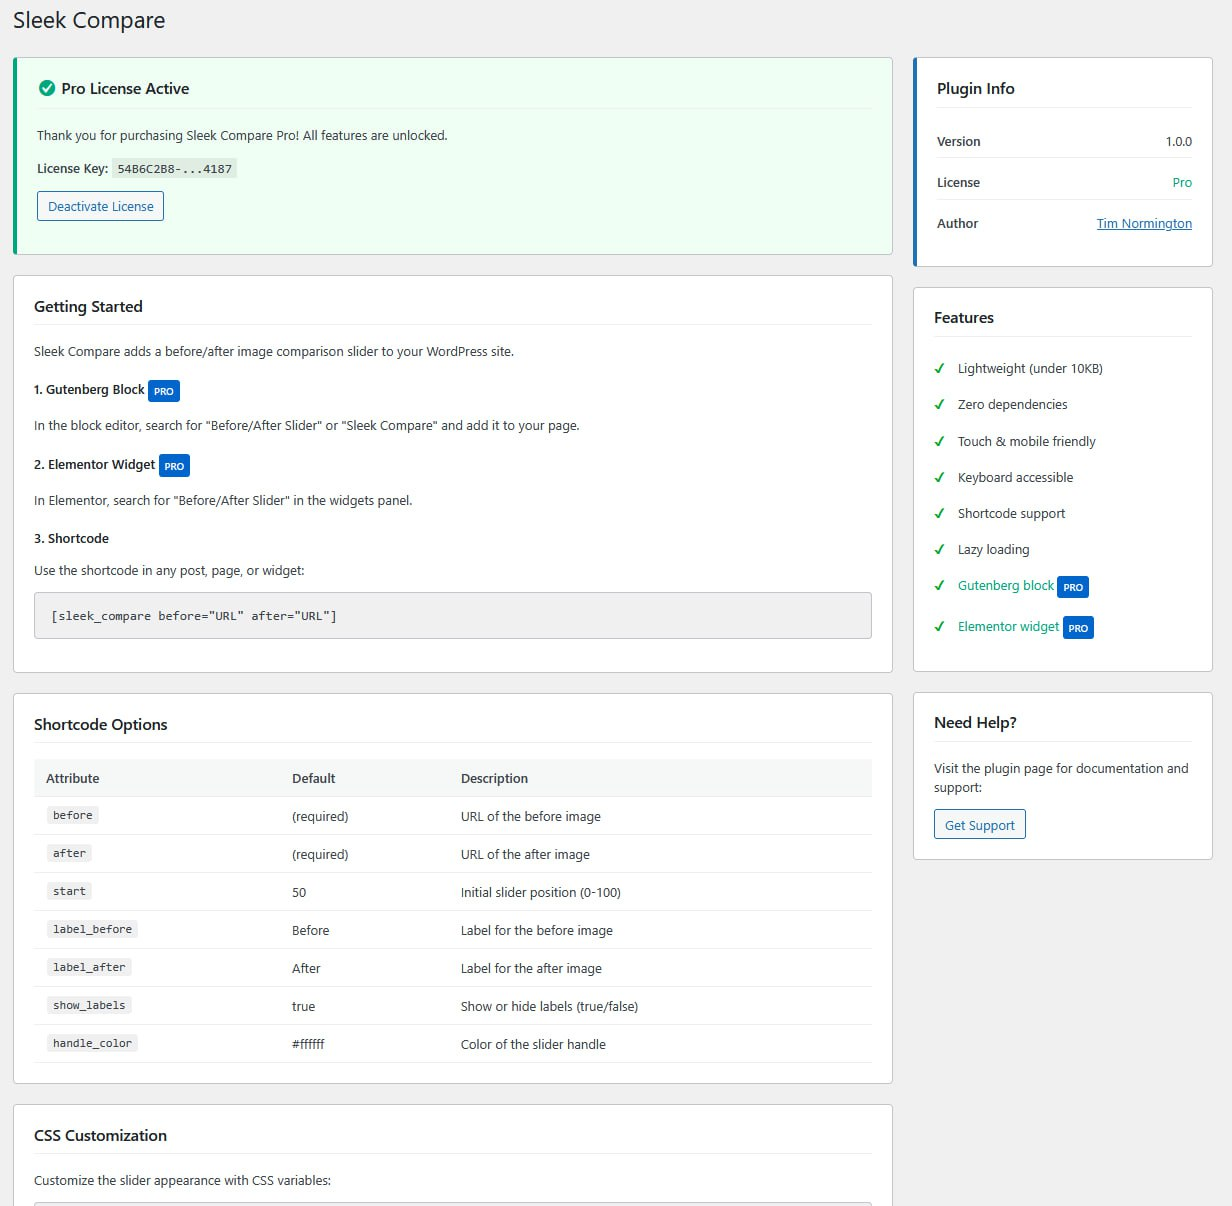Click the checkmark next to Keyboard accessible

[940, 477]
